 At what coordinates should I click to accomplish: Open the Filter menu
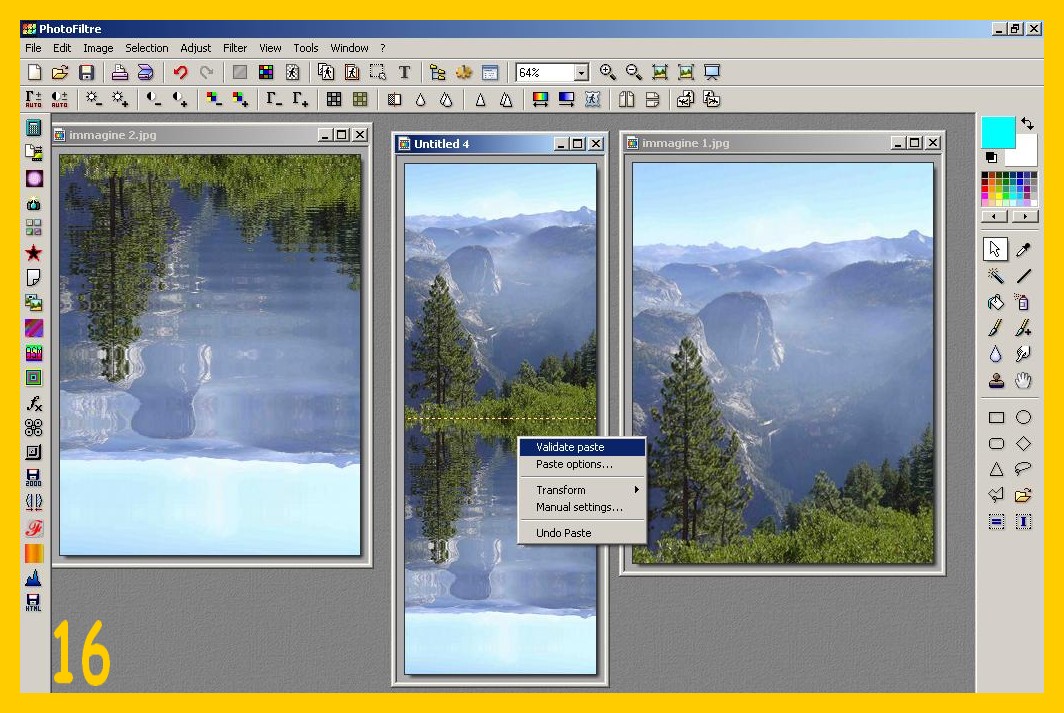(235, 48)
